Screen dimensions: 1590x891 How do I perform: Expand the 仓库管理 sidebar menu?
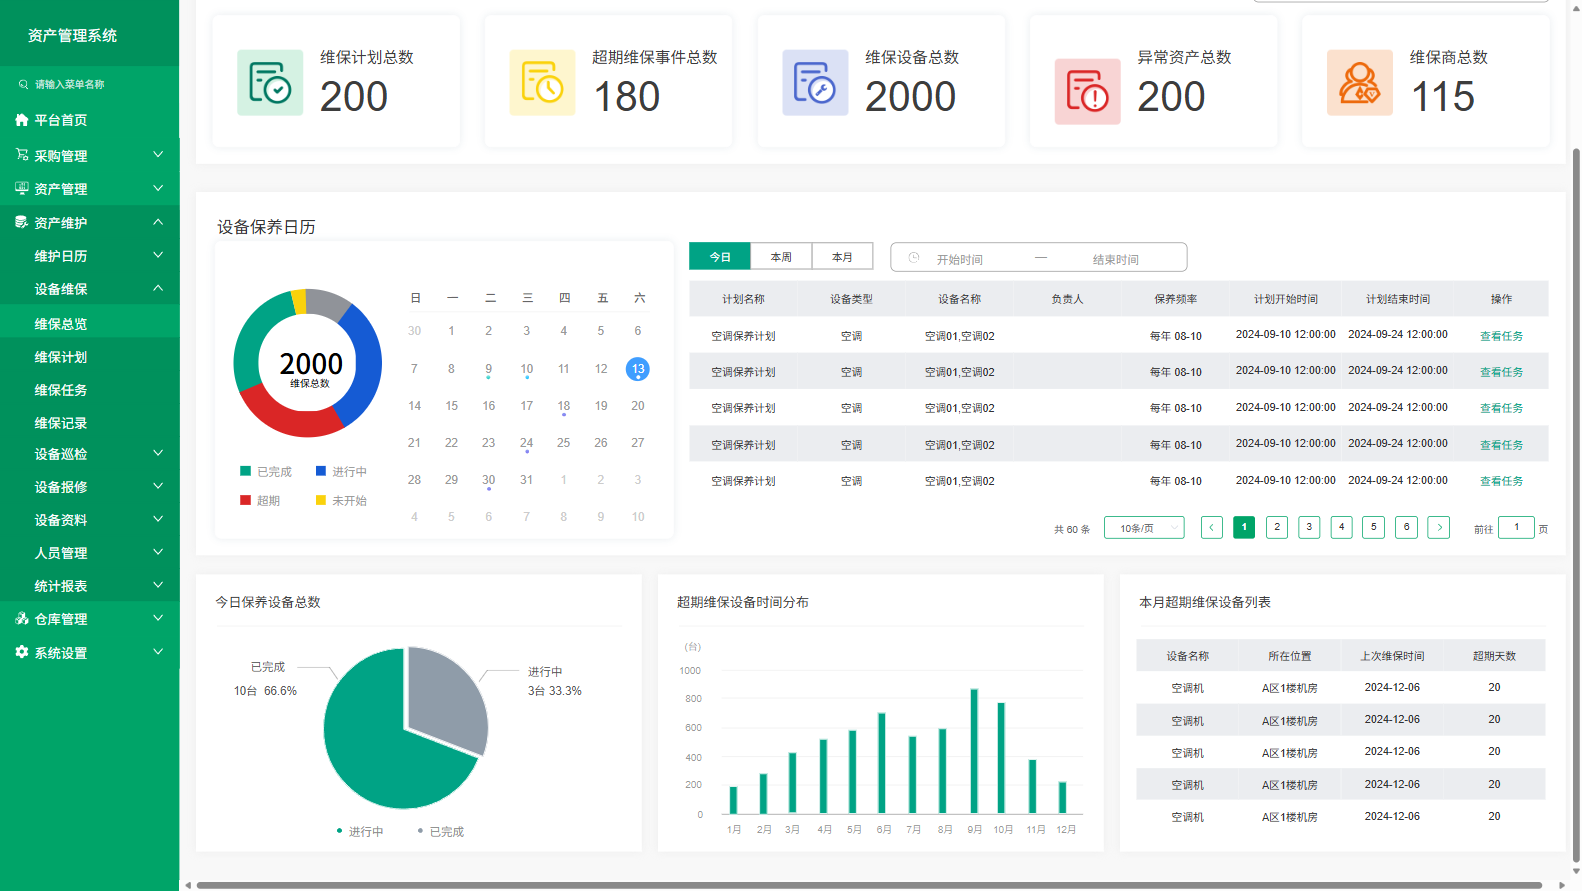[89, 619]
